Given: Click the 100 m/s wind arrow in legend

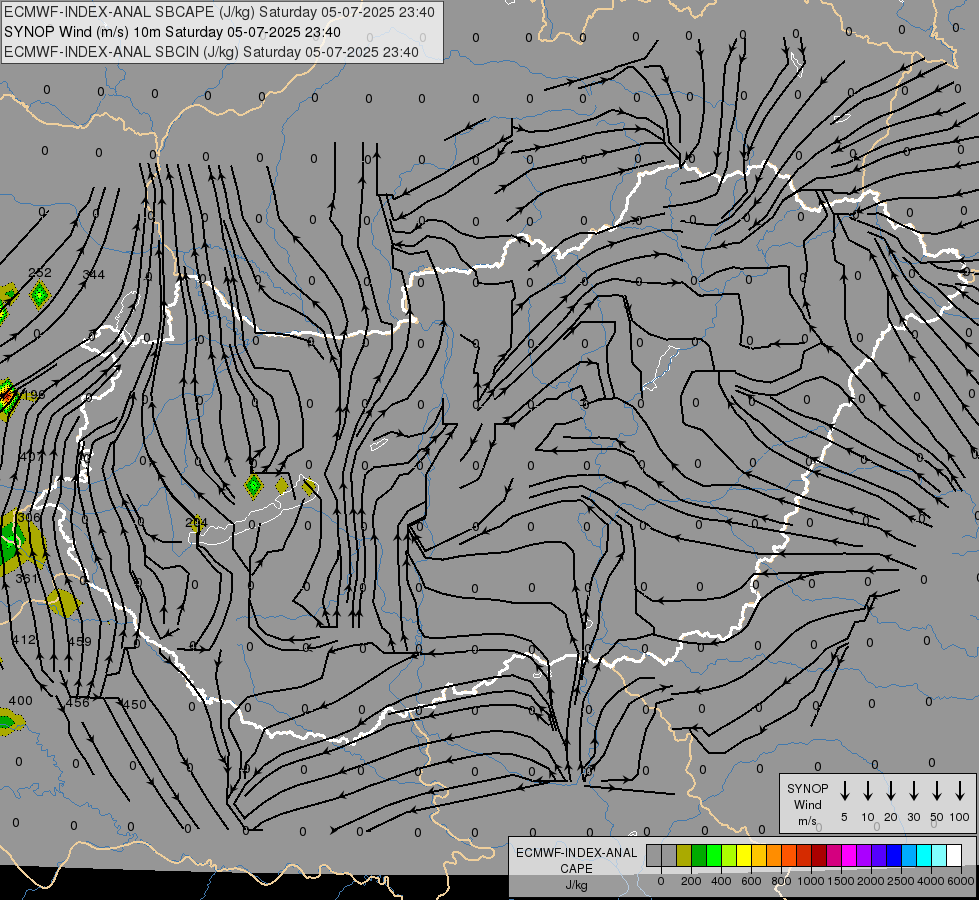Looking at the screenshot, I should click(x=960, y=791).
